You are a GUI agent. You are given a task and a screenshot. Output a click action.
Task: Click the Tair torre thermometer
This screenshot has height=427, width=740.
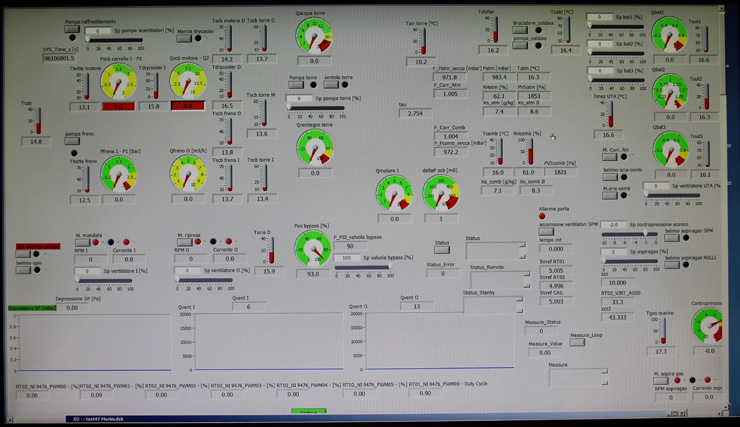[x=421, y=41]
